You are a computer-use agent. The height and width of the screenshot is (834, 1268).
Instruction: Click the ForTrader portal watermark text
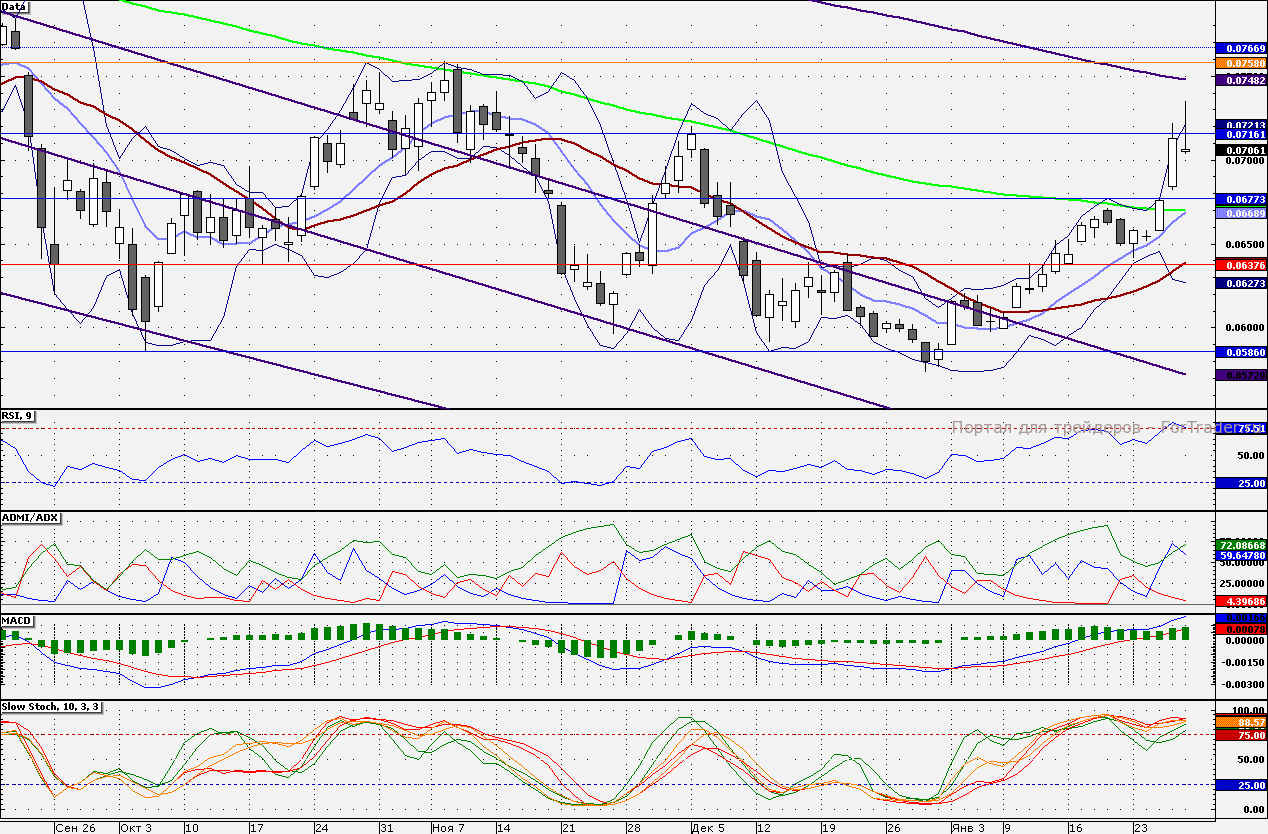pyautogui.click(x=1090, y=427)
